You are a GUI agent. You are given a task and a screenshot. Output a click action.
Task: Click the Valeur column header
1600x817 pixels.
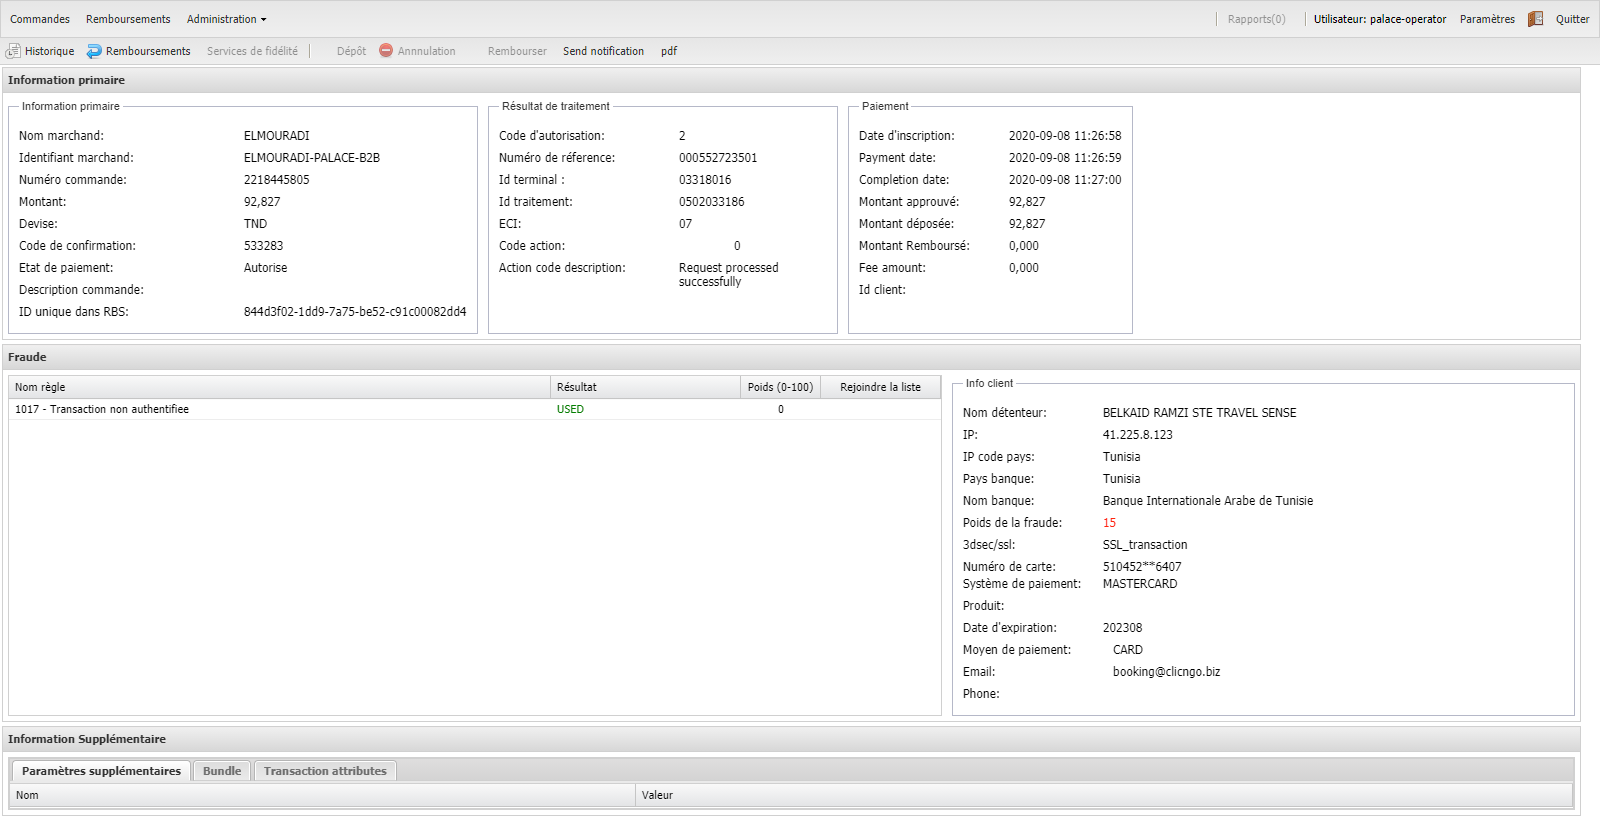click(1104, 795)
